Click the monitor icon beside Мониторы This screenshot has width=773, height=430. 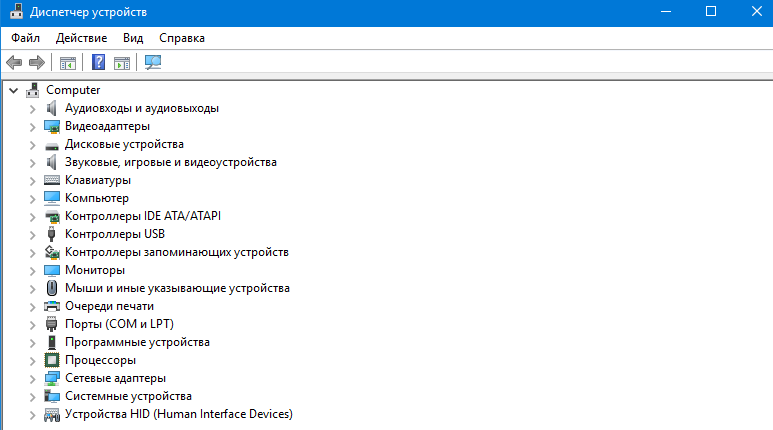coord(52,270)
